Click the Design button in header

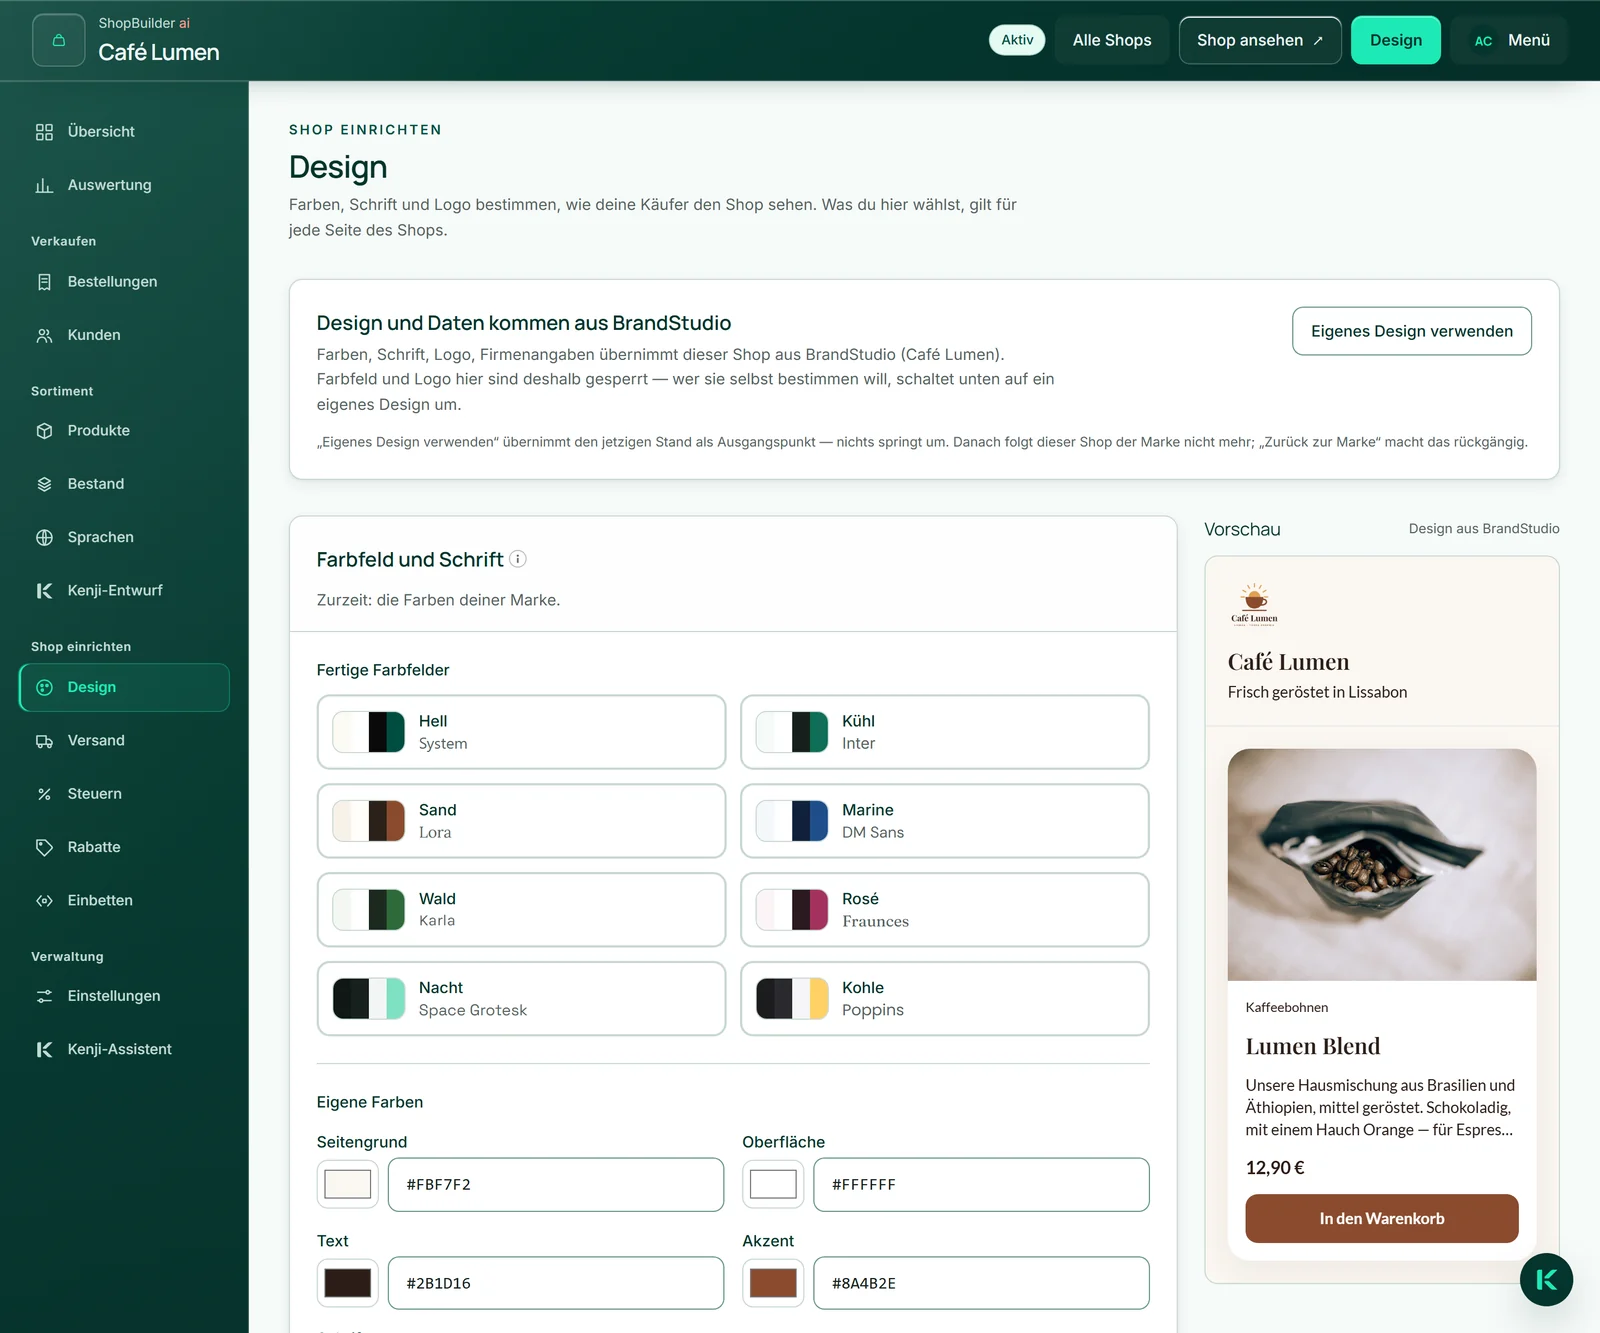1396,40
